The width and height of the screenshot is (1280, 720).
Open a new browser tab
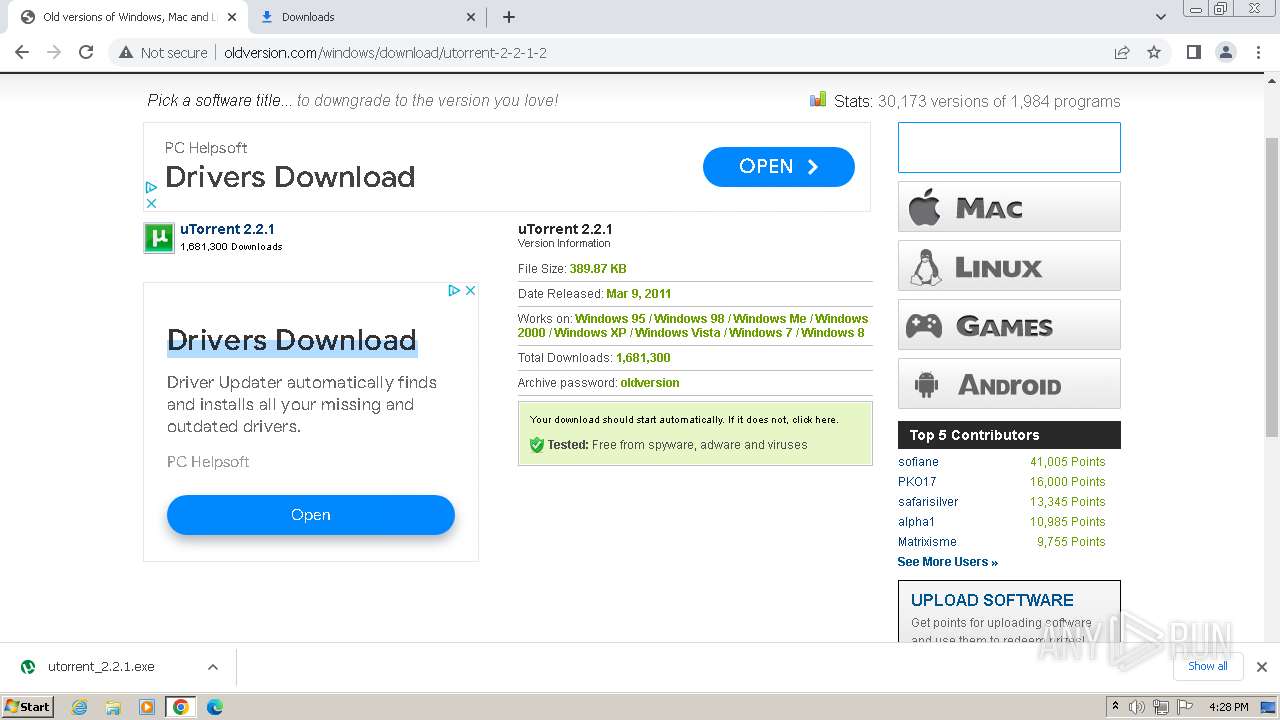(509, 17)
